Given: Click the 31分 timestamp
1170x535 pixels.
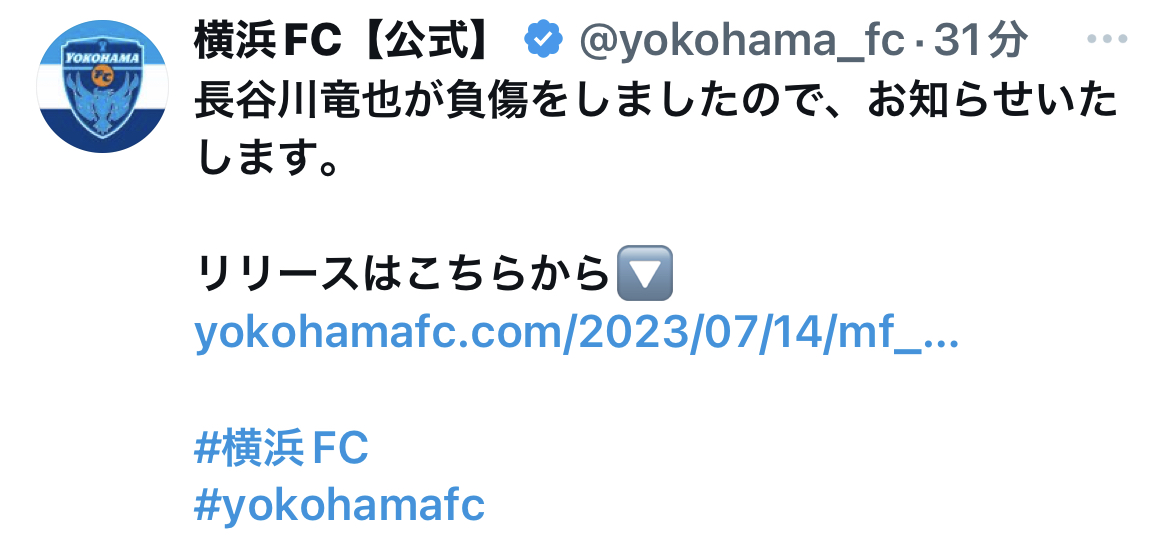Looking at the screenshot, I should pos(980,40).
